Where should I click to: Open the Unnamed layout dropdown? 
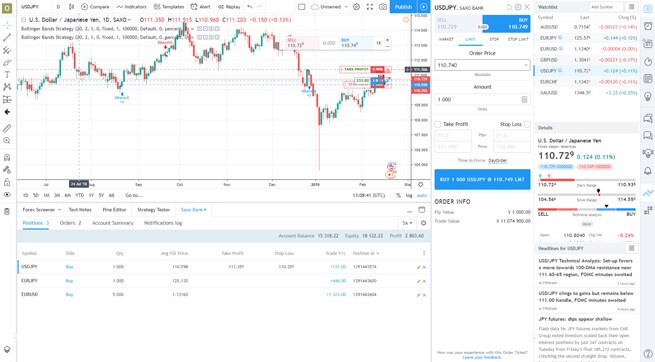click(330, 7)
